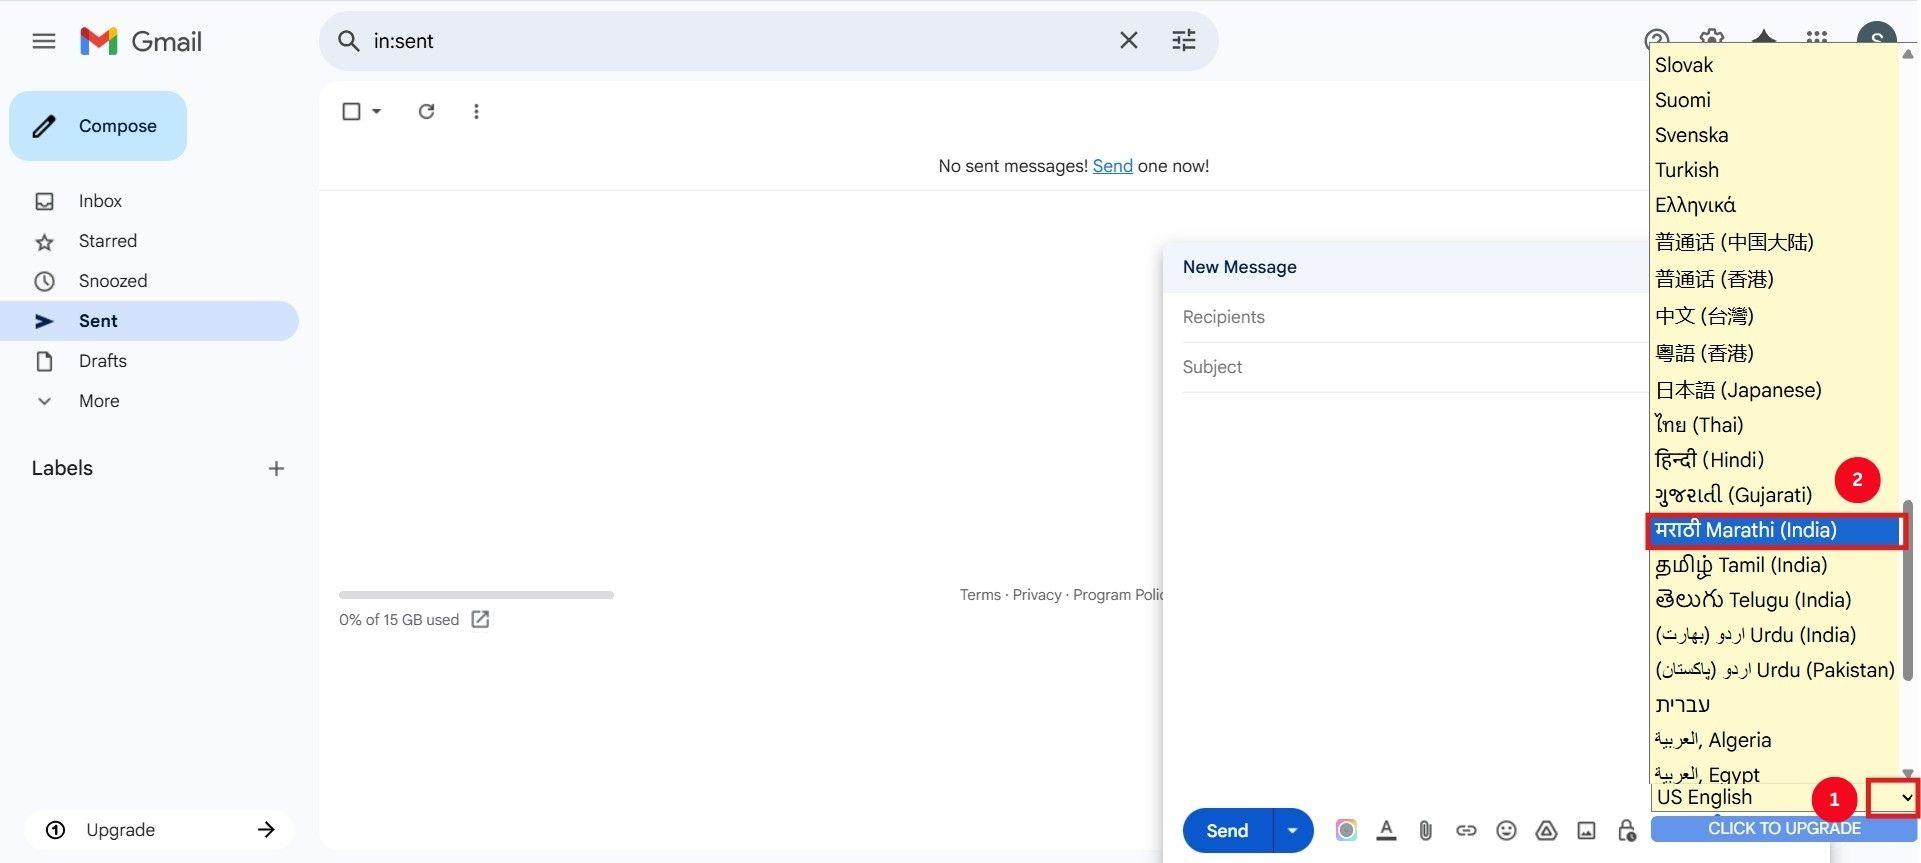Click the Gmail logo
1921x863 pixels.
pyautogui.click(x=141, y=41)
